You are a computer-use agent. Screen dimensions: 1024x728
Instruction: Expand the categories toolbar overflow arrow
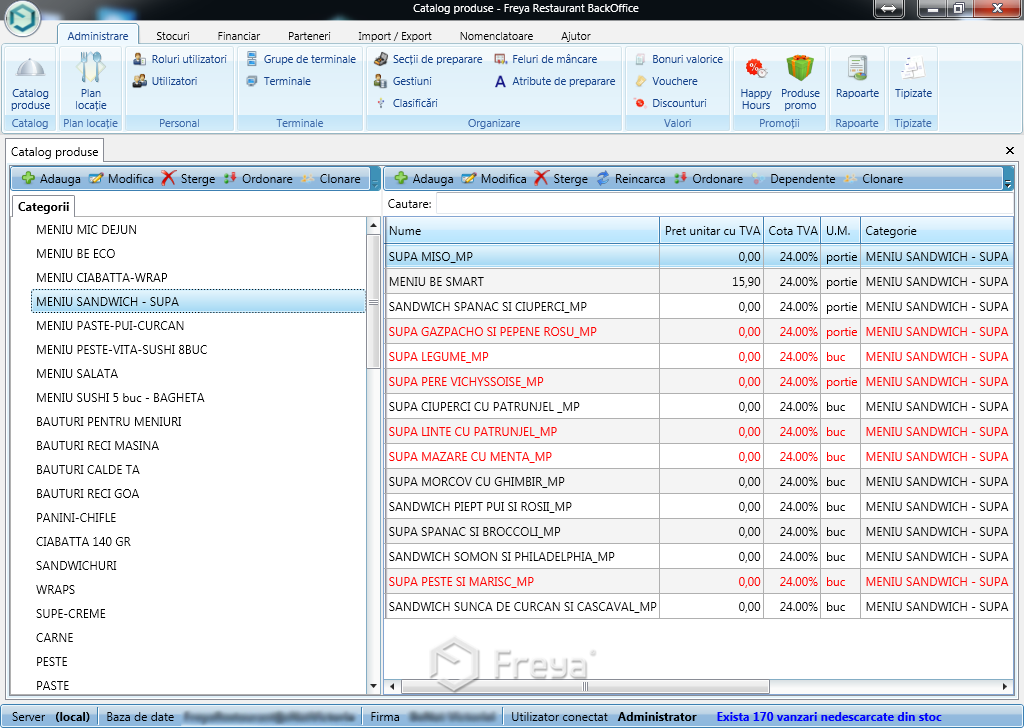click(x=375, y=184)
